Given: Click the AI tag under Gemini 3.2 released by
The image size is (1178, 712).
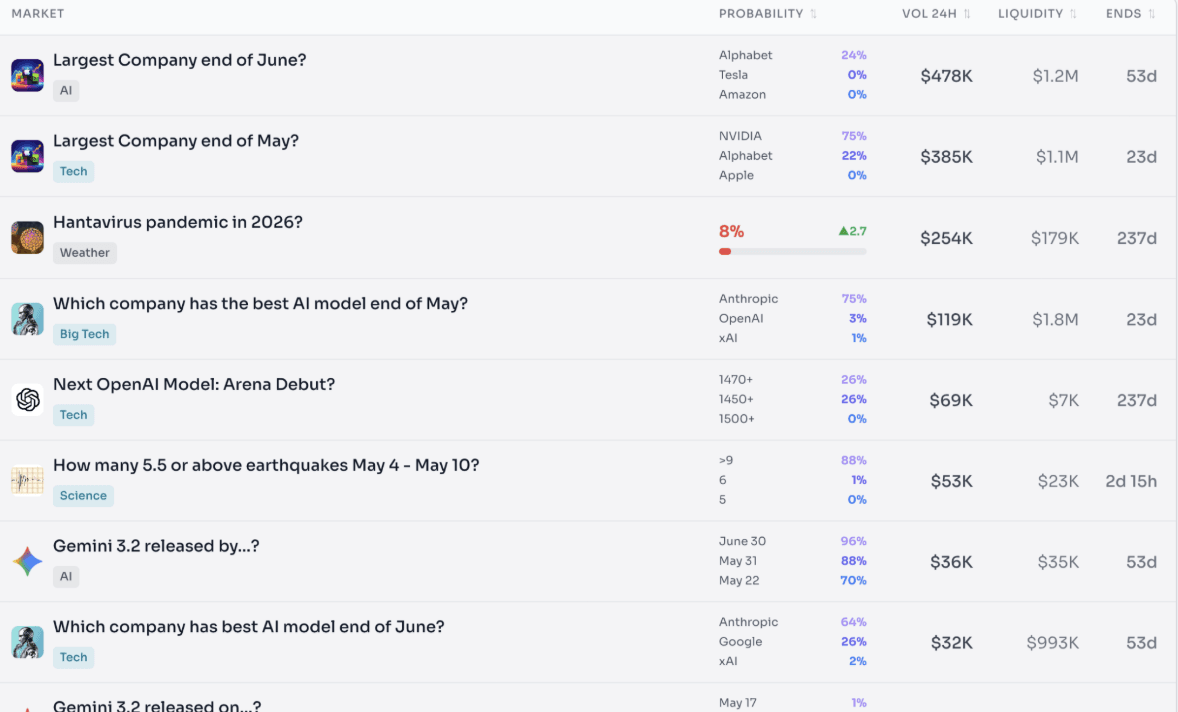Looking at the screenshot, I should click(66, 576).
